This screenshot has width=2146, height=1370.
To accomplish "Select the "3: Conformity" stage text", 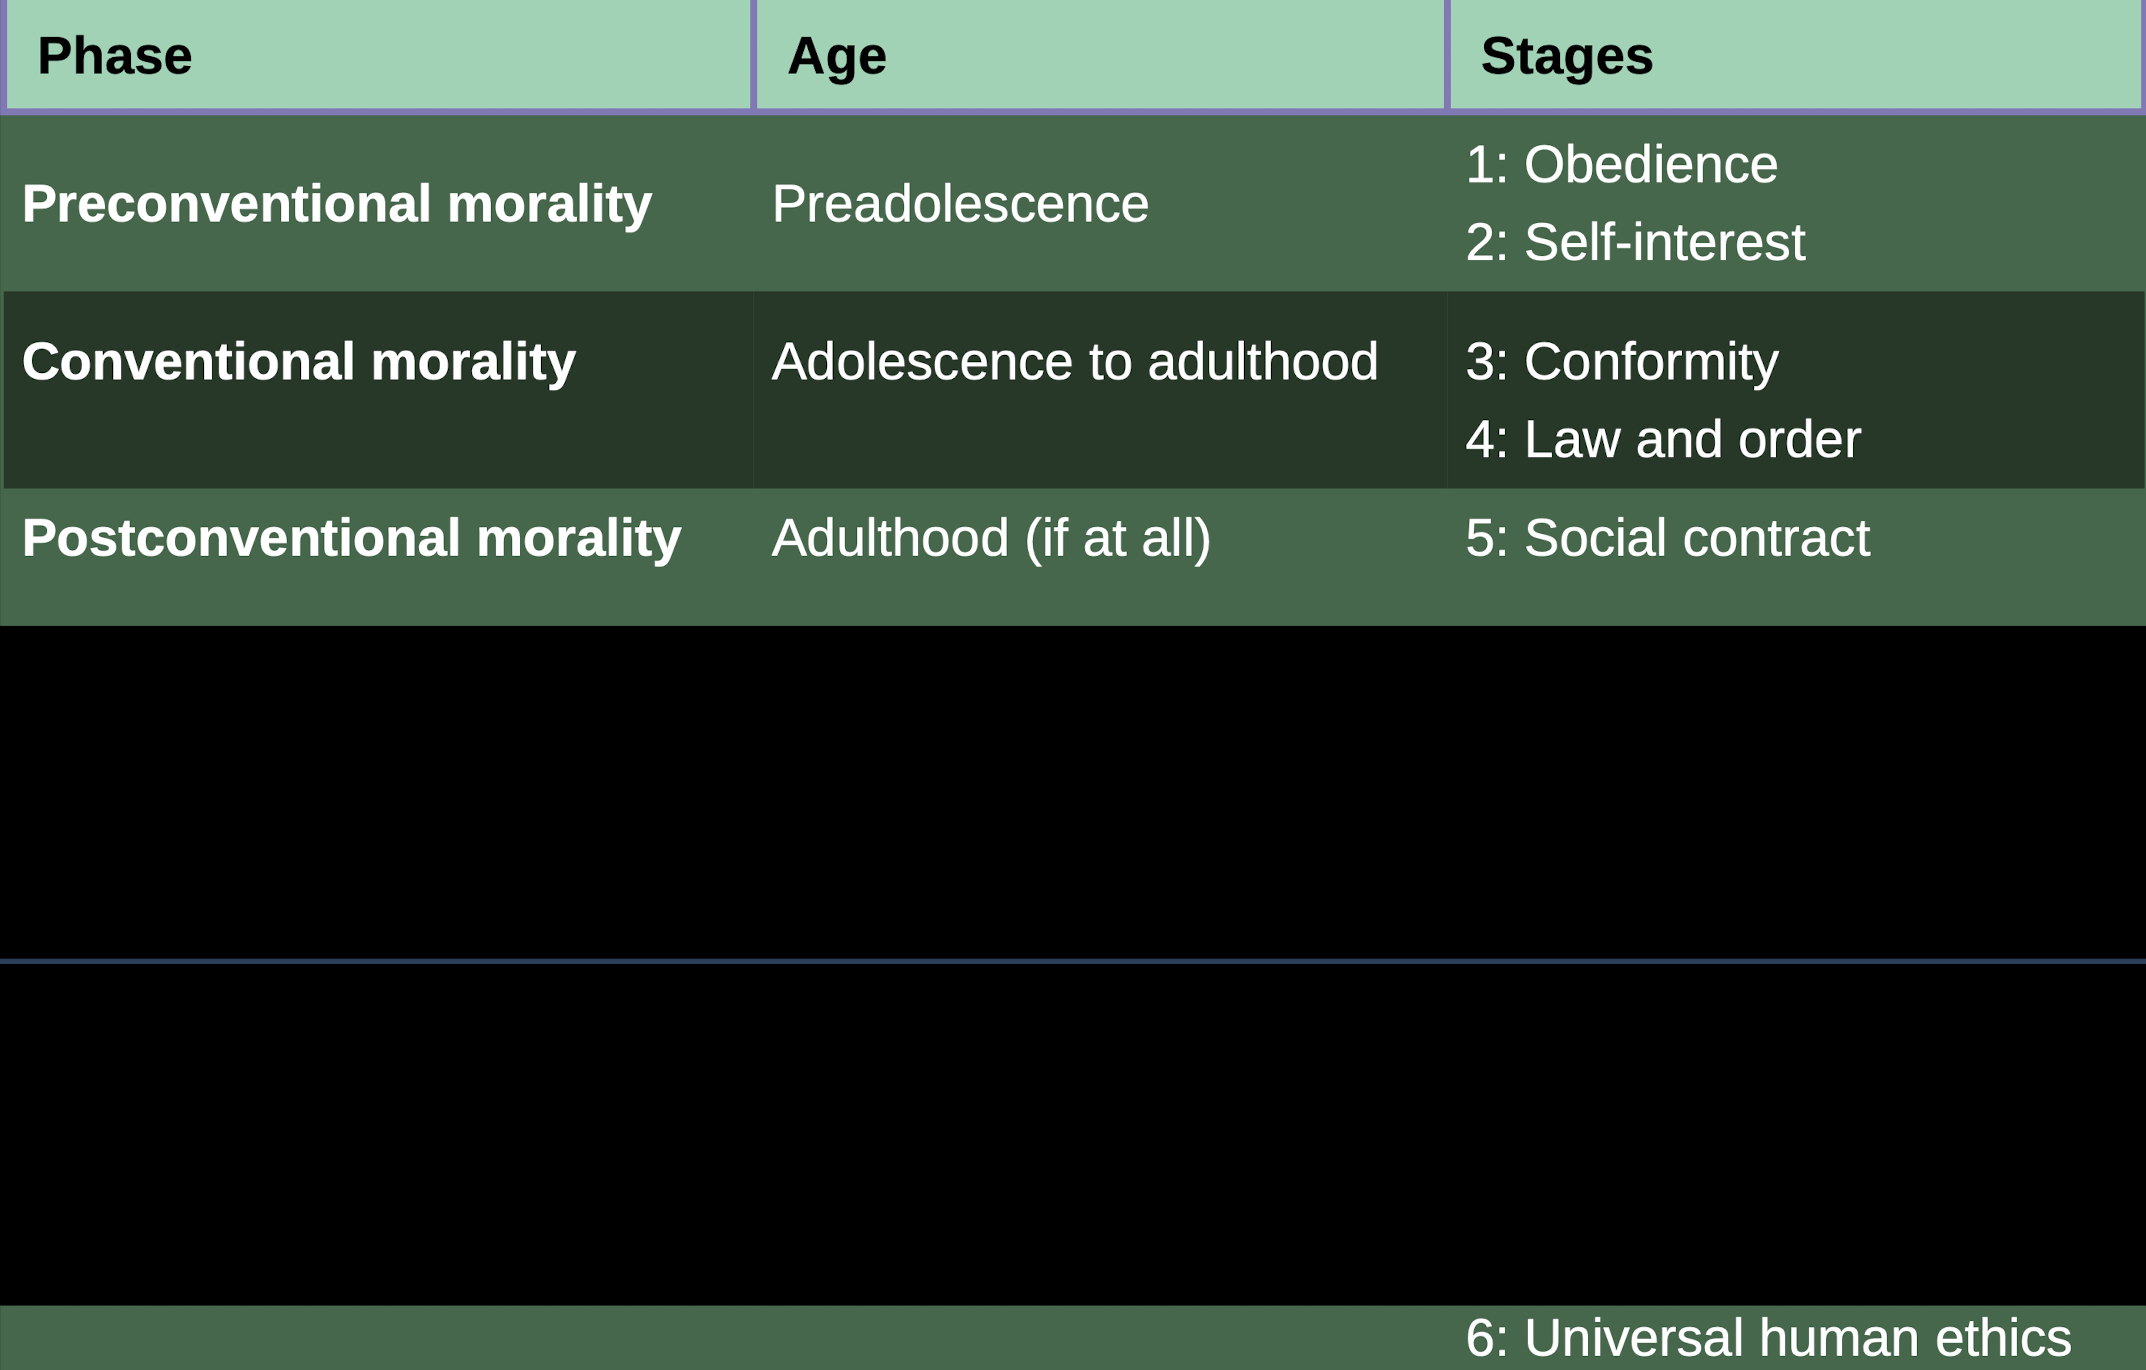I will coord(1621,361).
